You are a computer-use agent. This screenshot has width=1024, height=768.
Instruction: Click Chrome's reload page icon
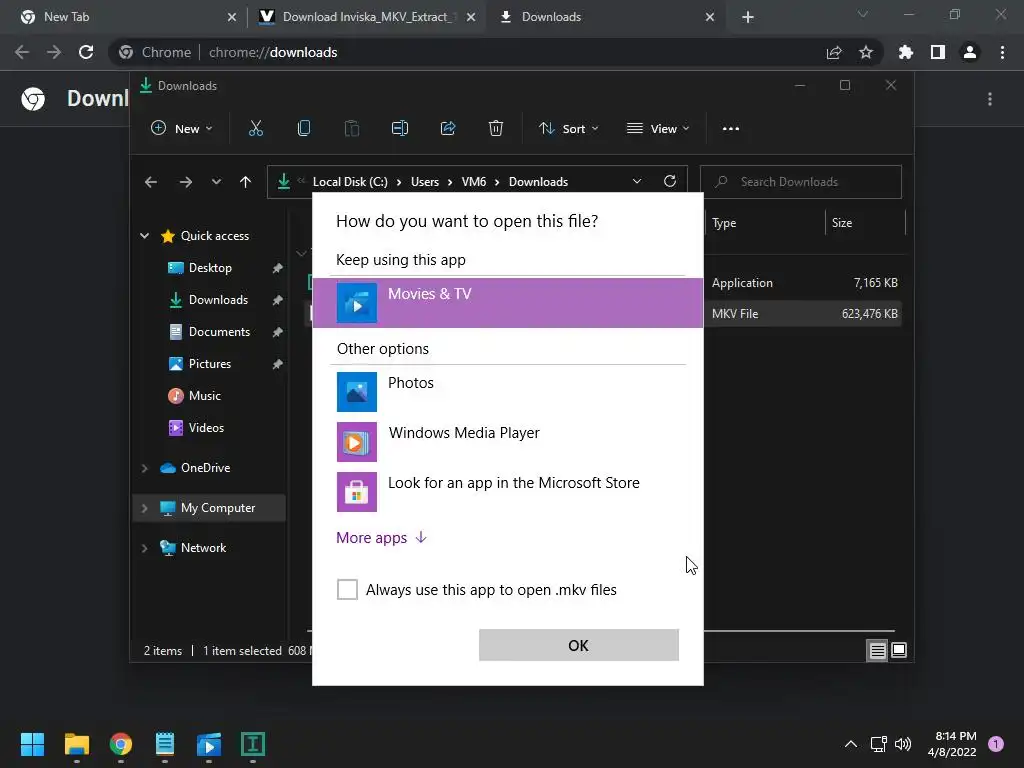pos(86,52)
